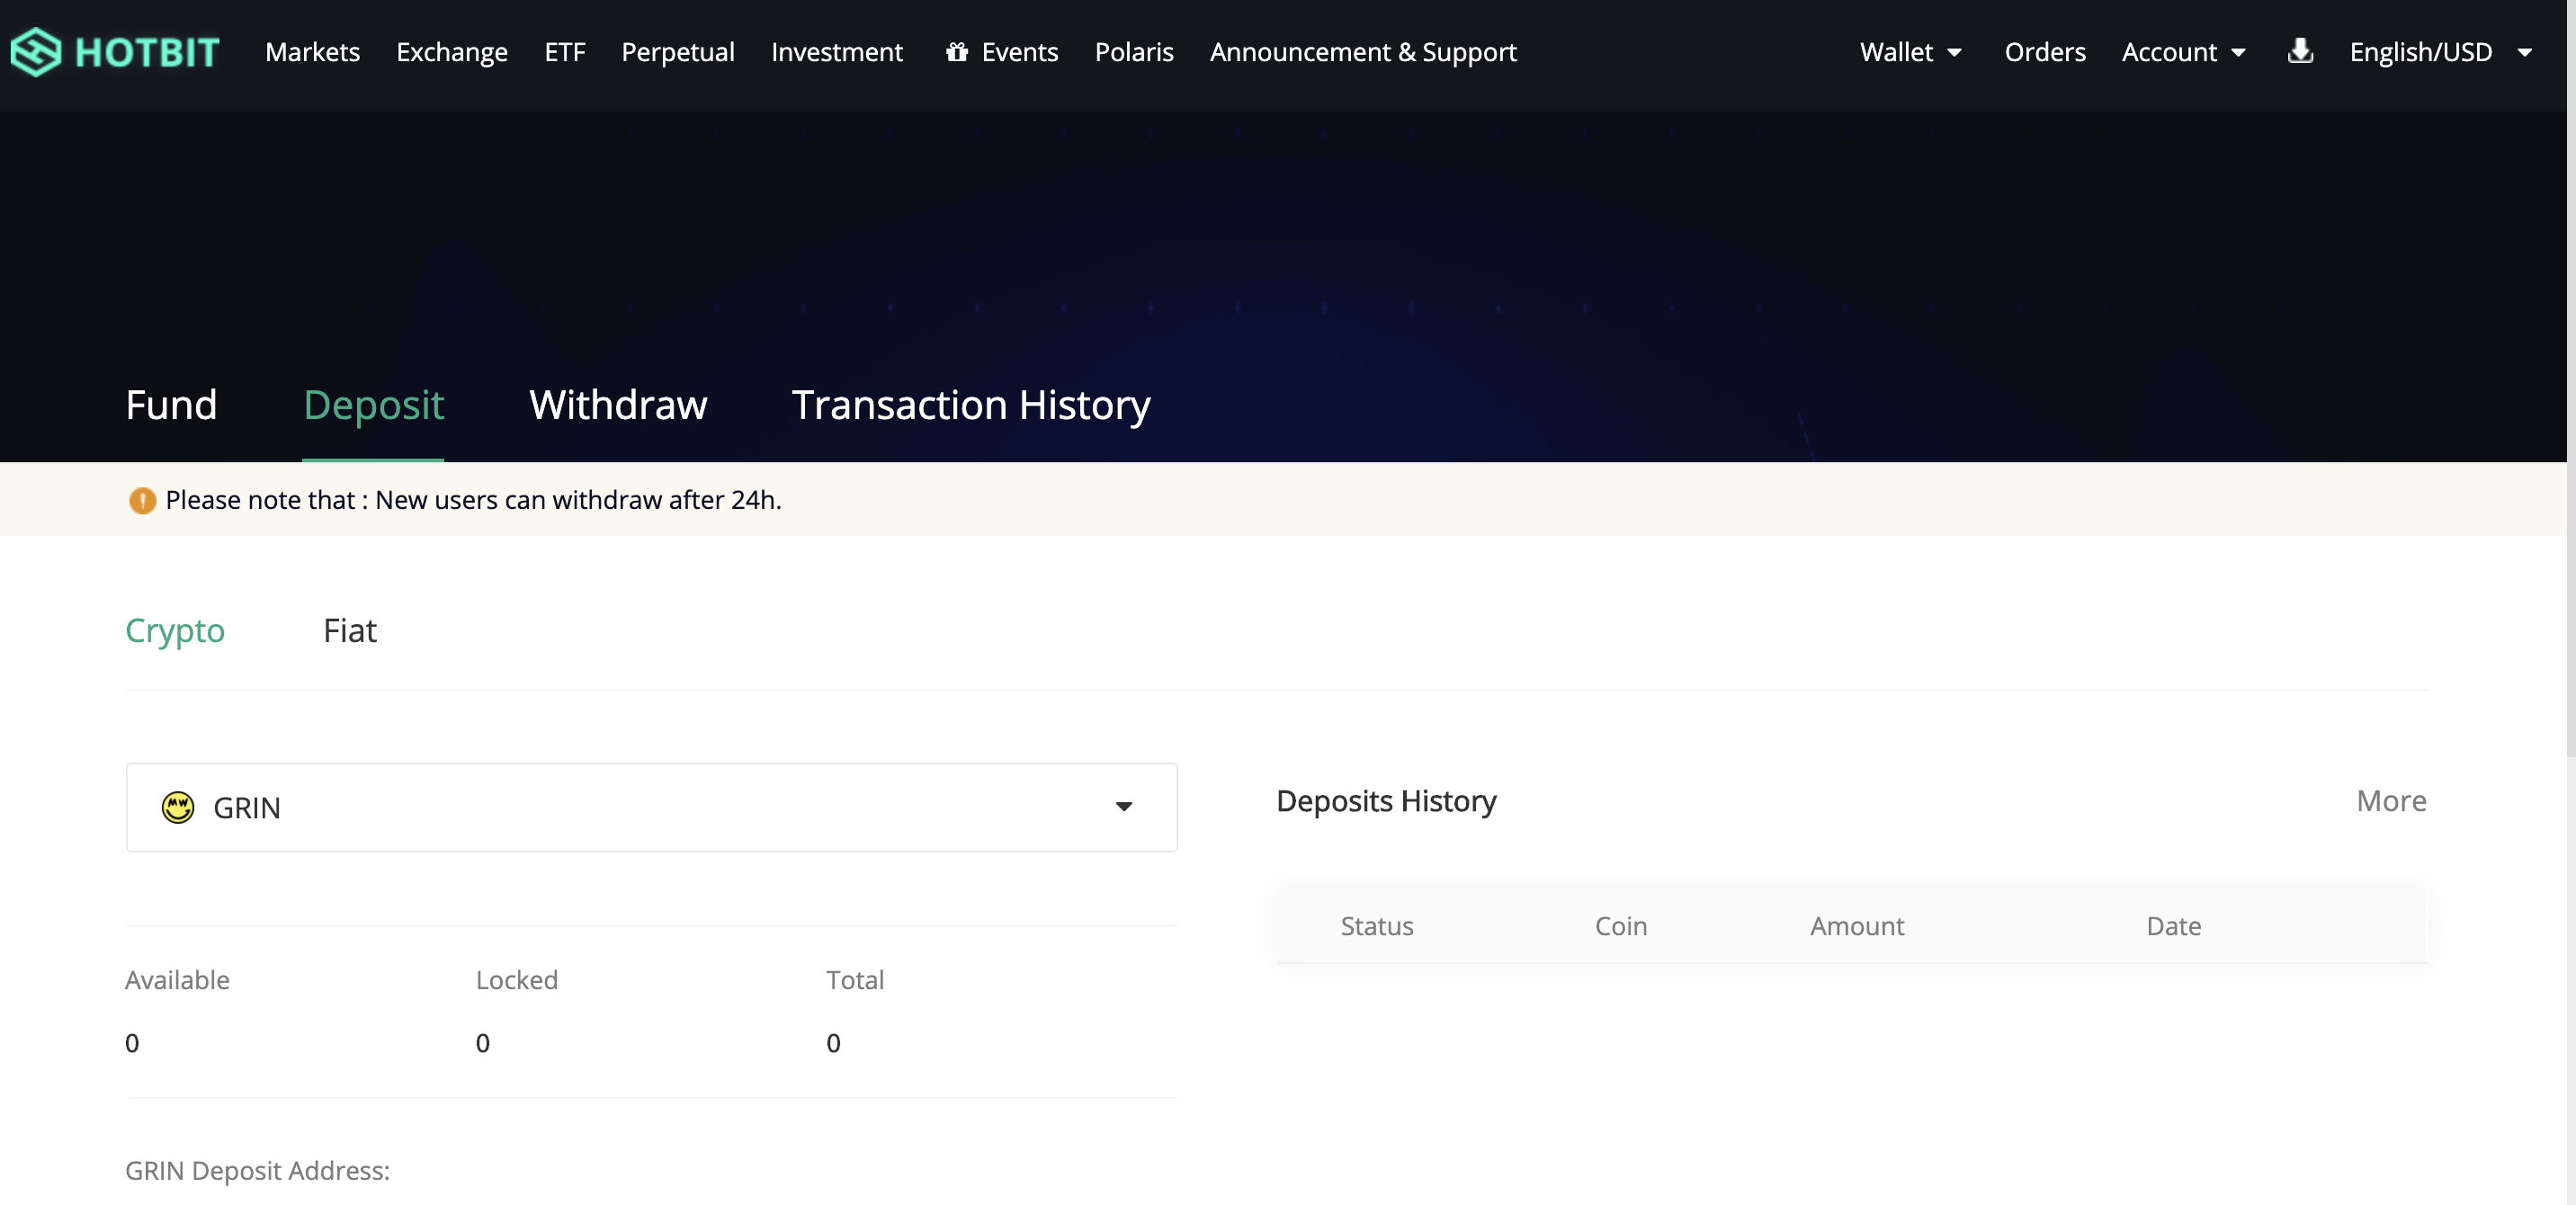
Task: Switch to the Withdraw tab
Action: (618, 405)
